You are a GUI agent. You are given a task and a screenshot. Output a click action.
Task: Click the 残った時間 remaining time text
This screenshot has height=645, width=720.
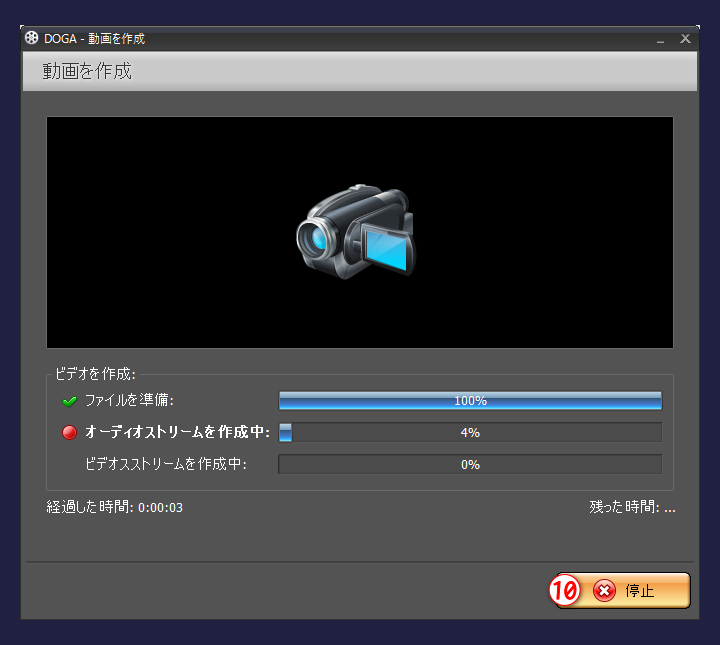(632, 507)
